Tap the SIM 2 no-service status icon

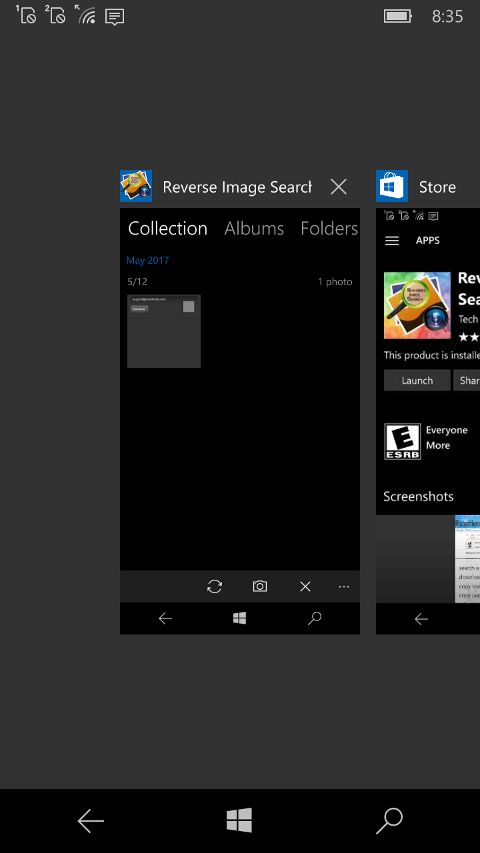[55, 15]
